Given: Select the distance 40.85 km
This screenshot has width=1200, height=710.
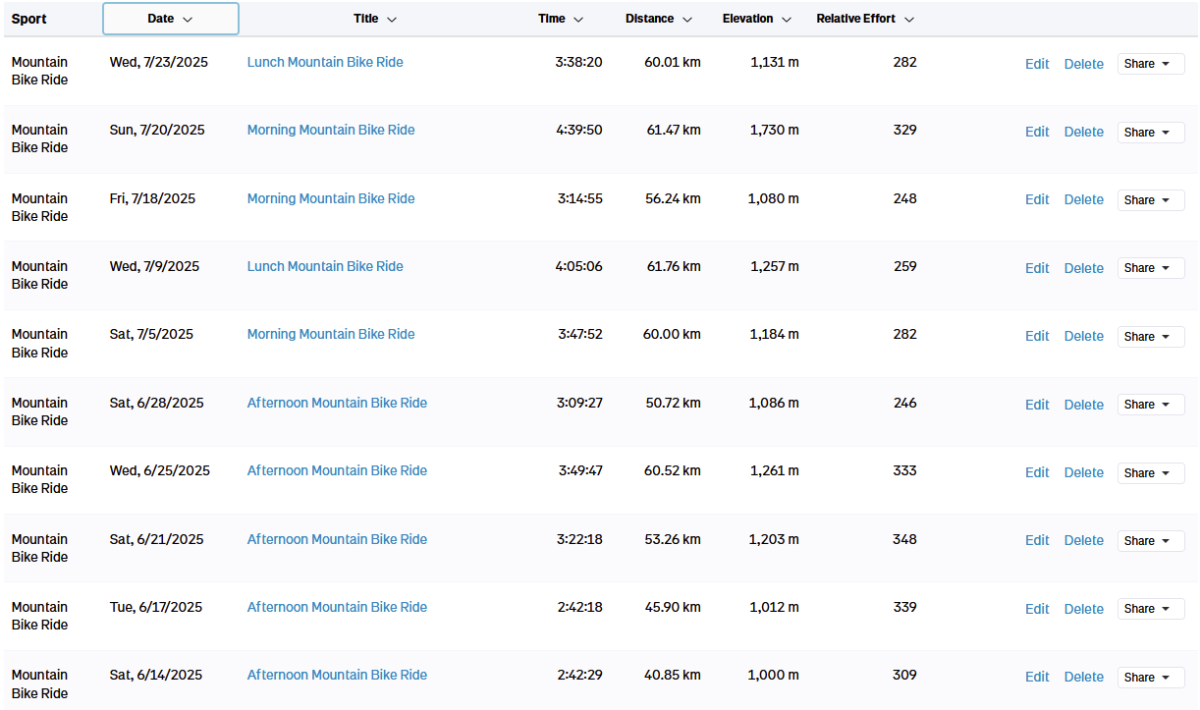Looking at the screenshot, I should 672,675.
